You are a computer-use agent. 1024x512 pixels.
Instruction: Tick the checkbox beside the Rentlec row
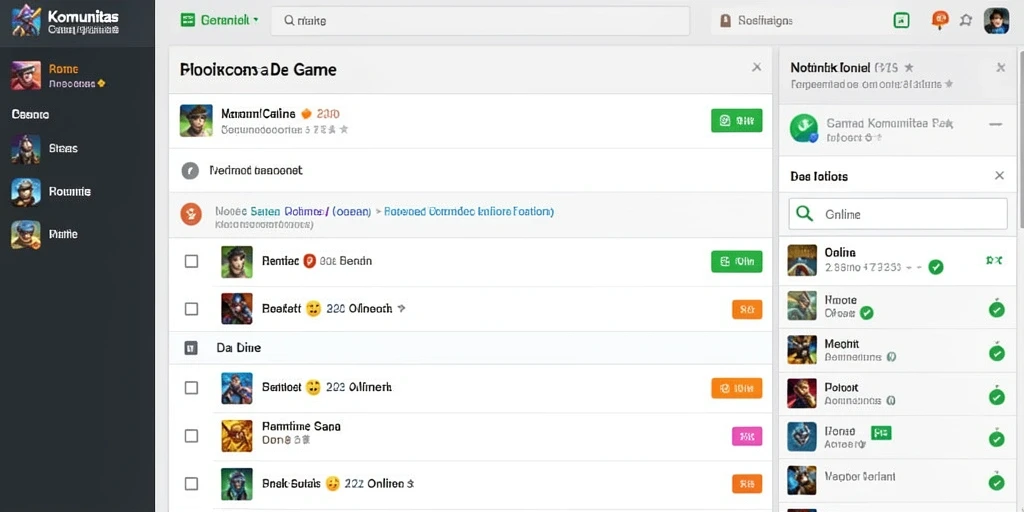pyautogui.click(x=191, y=261)
